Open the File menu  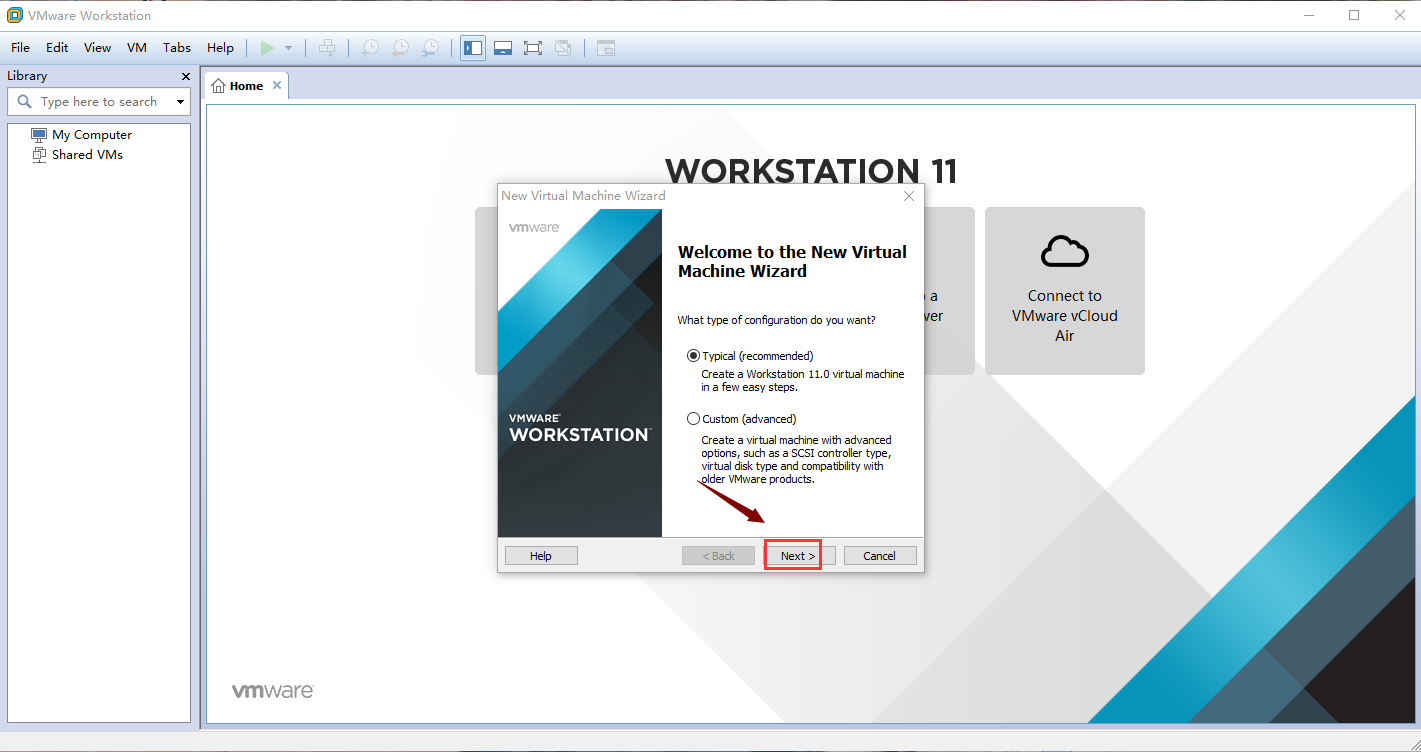point(21,48)
